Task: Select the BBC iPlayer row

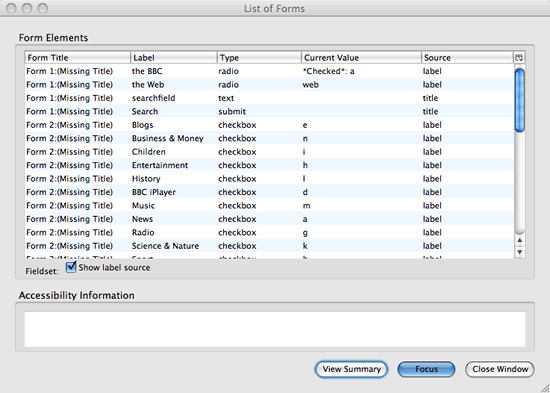Action: point(269,192)
